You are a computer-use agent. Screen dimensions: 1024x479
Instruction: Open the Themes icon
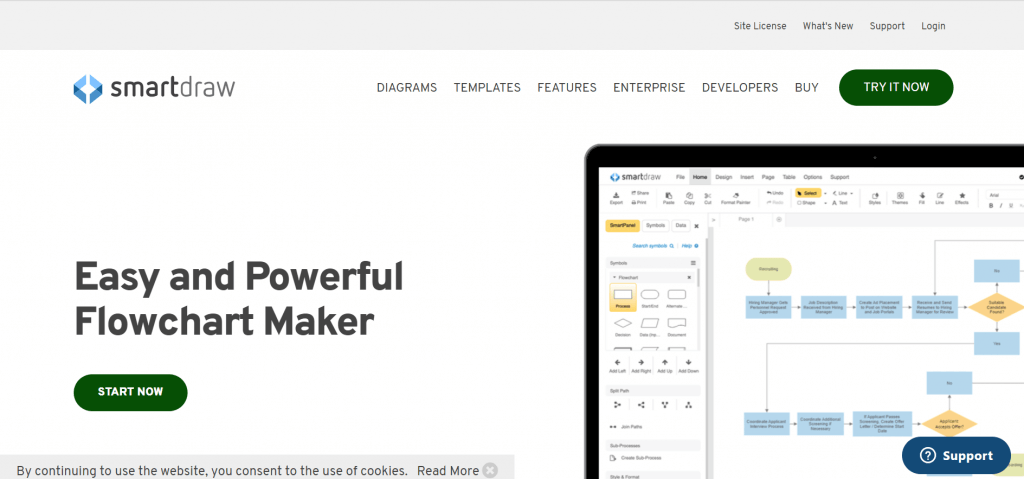click(901, 195)
